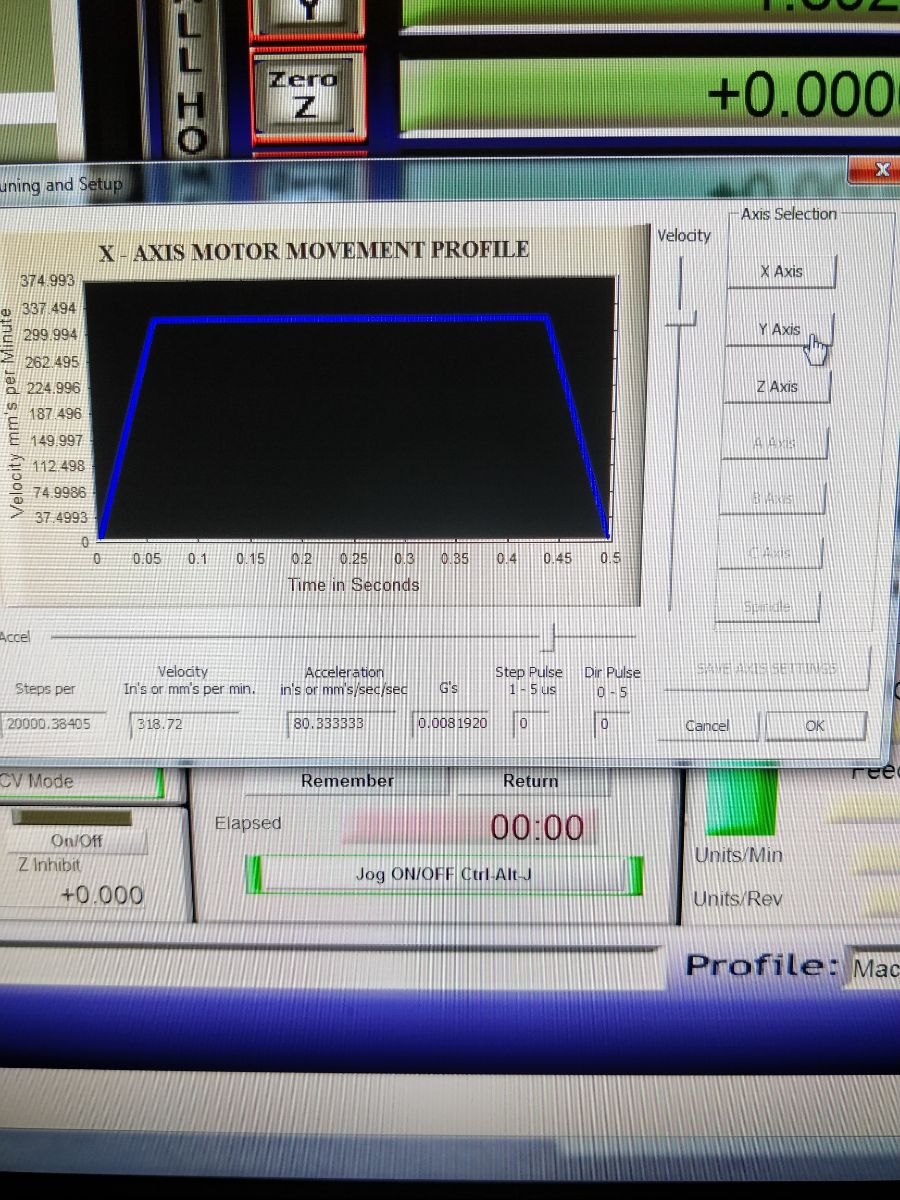Click the Z Inhibit +0.000 value

click(x=102, y=895)
